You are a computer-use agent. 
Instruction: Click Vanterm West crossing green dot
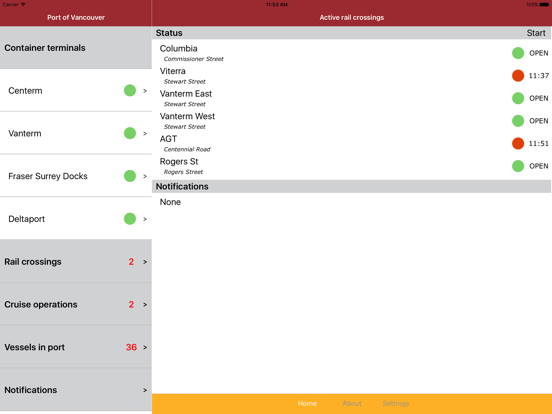tap(518, 121)
